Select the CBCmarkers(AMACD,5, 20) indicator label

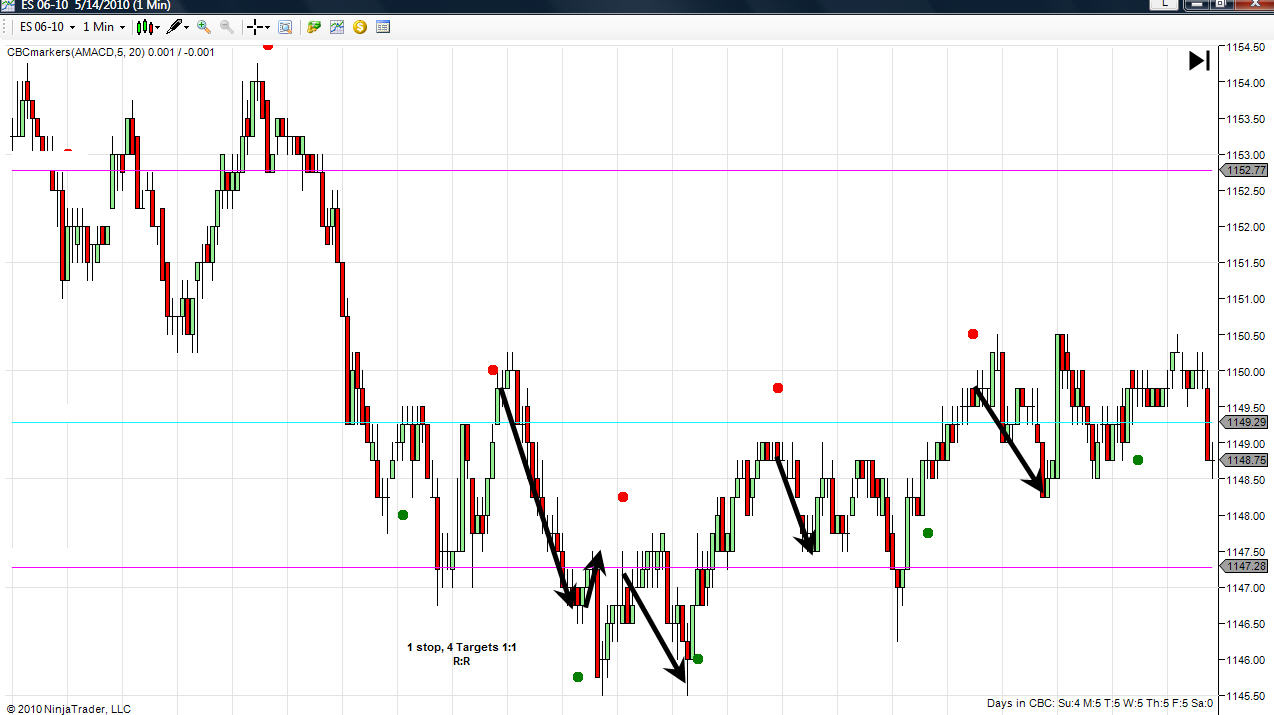[x=111, y=52]
